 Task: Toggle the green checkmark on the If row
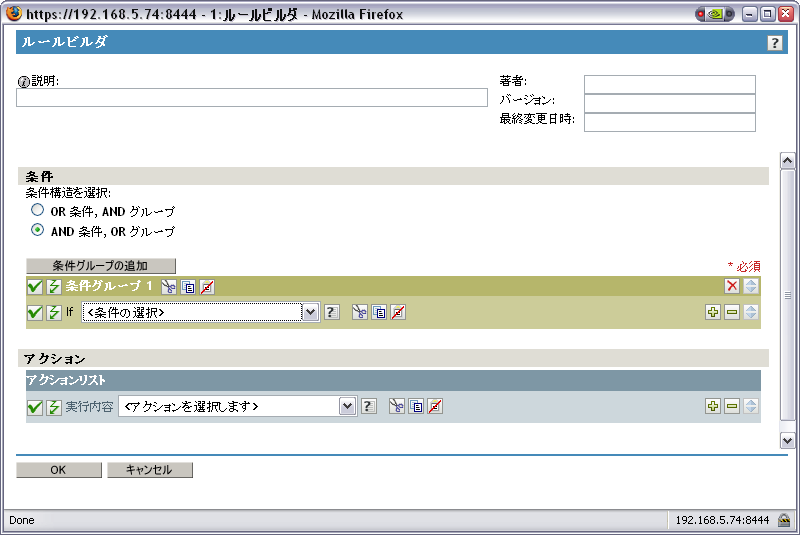tap(35, 312)
